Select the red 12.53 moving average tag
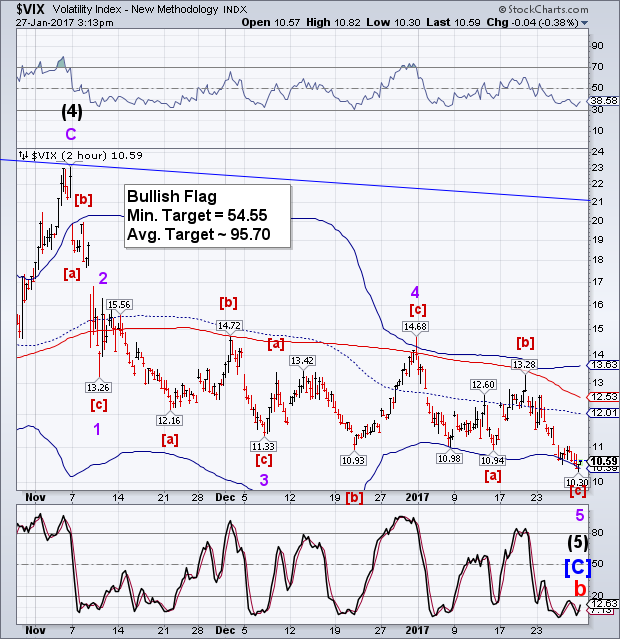The height and width of the screenshot is (639, 620). coord(601,397)
